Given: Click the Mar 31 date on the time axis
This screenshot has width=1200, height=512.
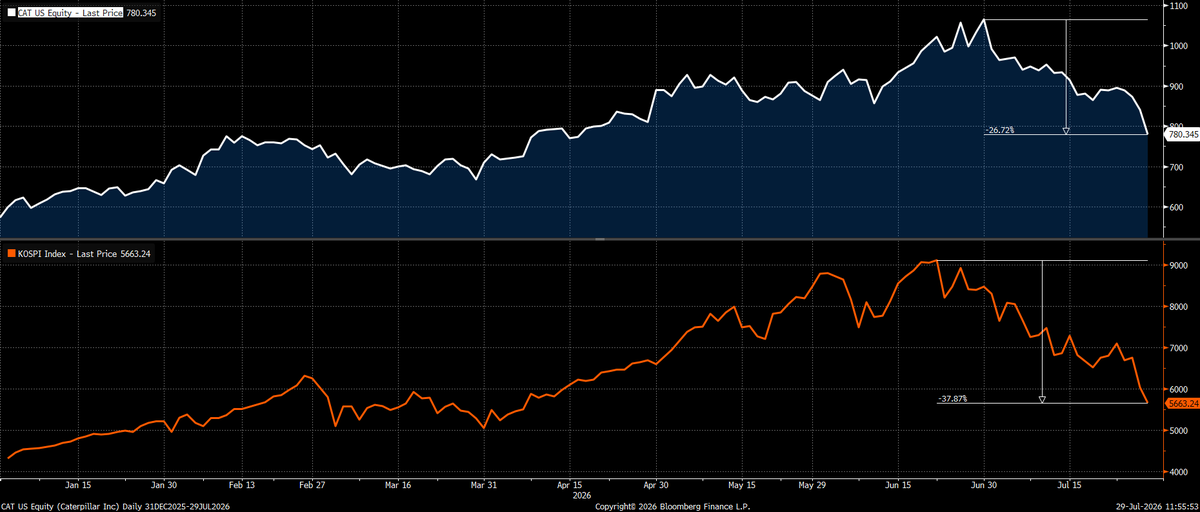Looking at the screenshot, I should pos(484,483).
